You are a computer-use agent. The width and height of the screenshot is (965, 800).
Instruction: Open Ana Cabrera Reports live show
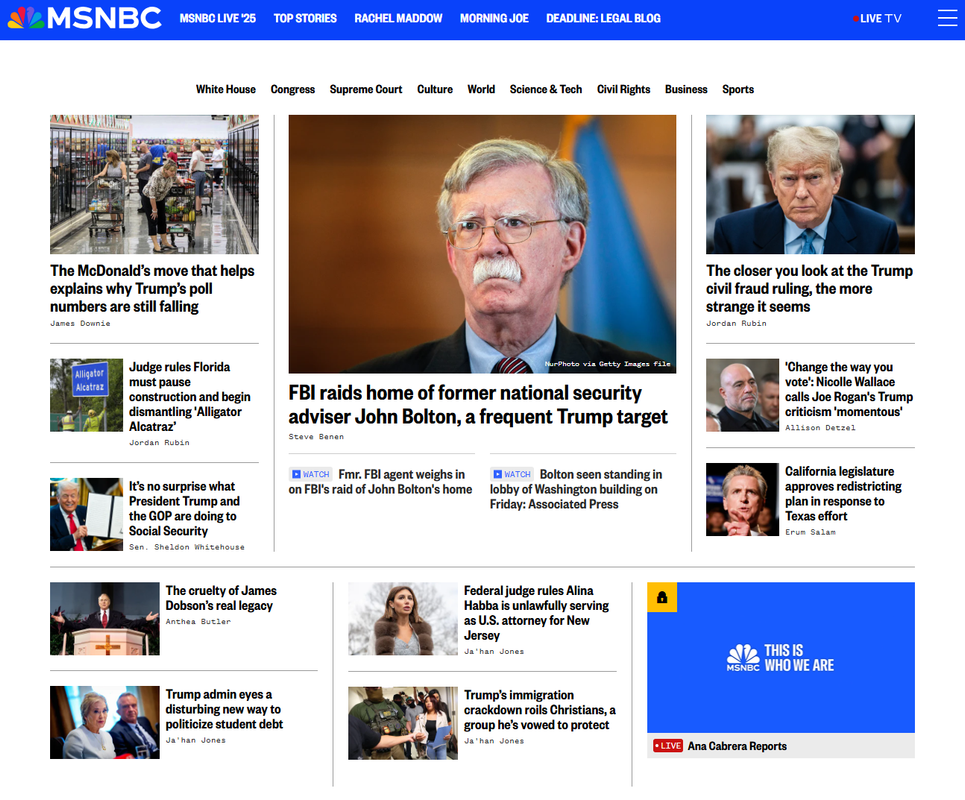pyautogui.click(x=737, y=746)
